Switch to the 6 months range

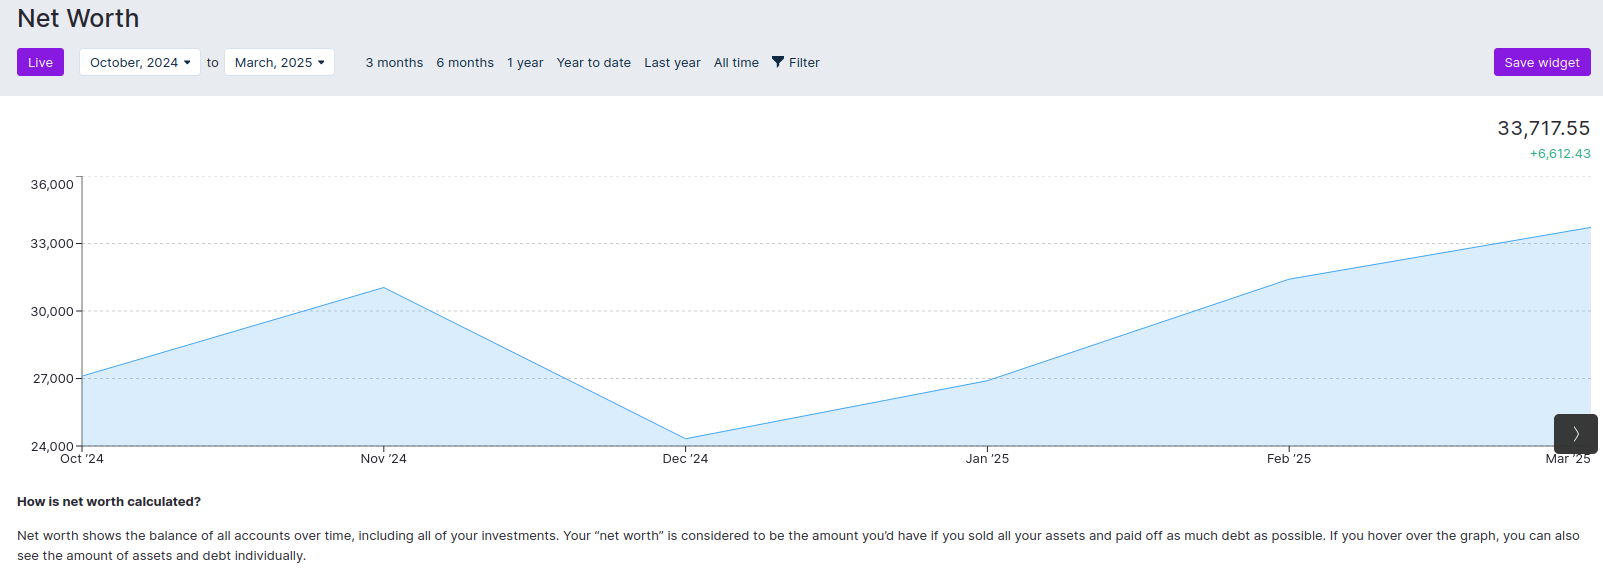point(465,62)
